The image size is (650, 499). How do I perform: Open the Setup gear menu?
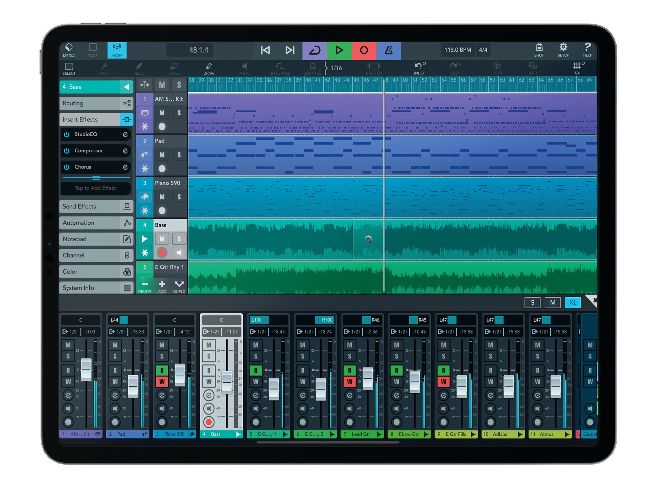point(563,49)
